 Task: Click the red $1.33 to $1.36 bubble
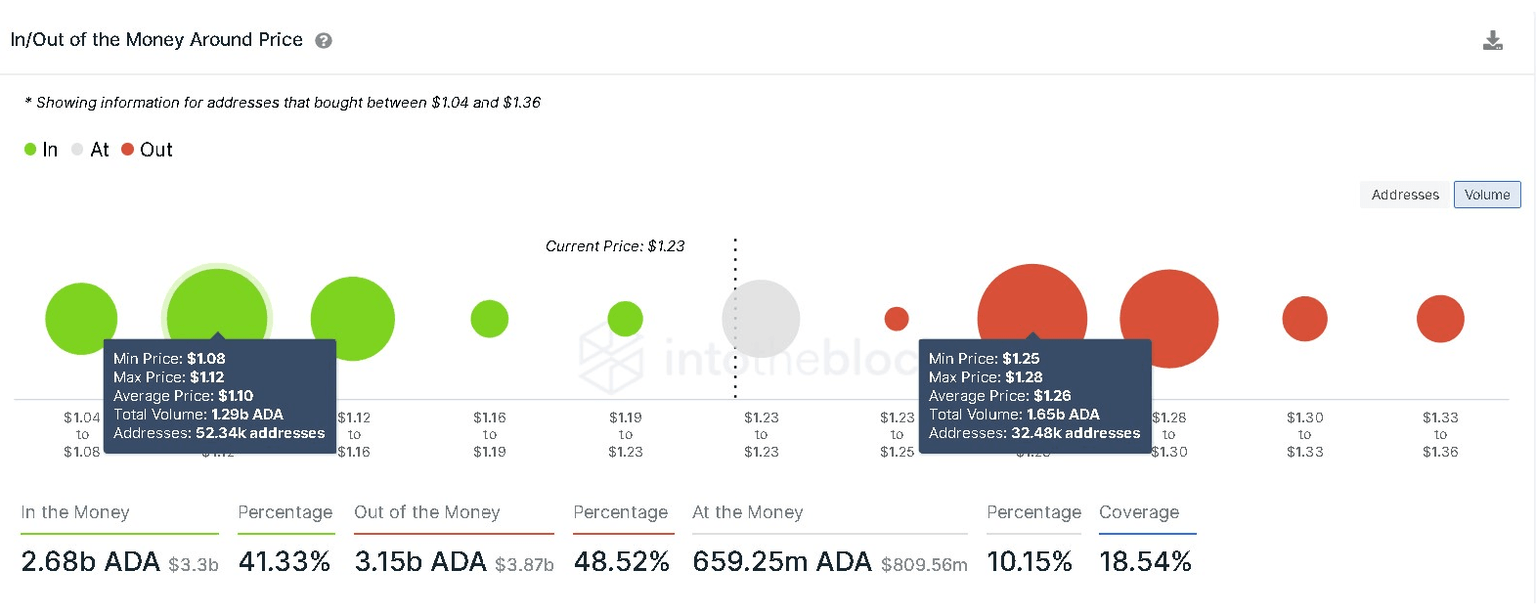(1440, 319)
